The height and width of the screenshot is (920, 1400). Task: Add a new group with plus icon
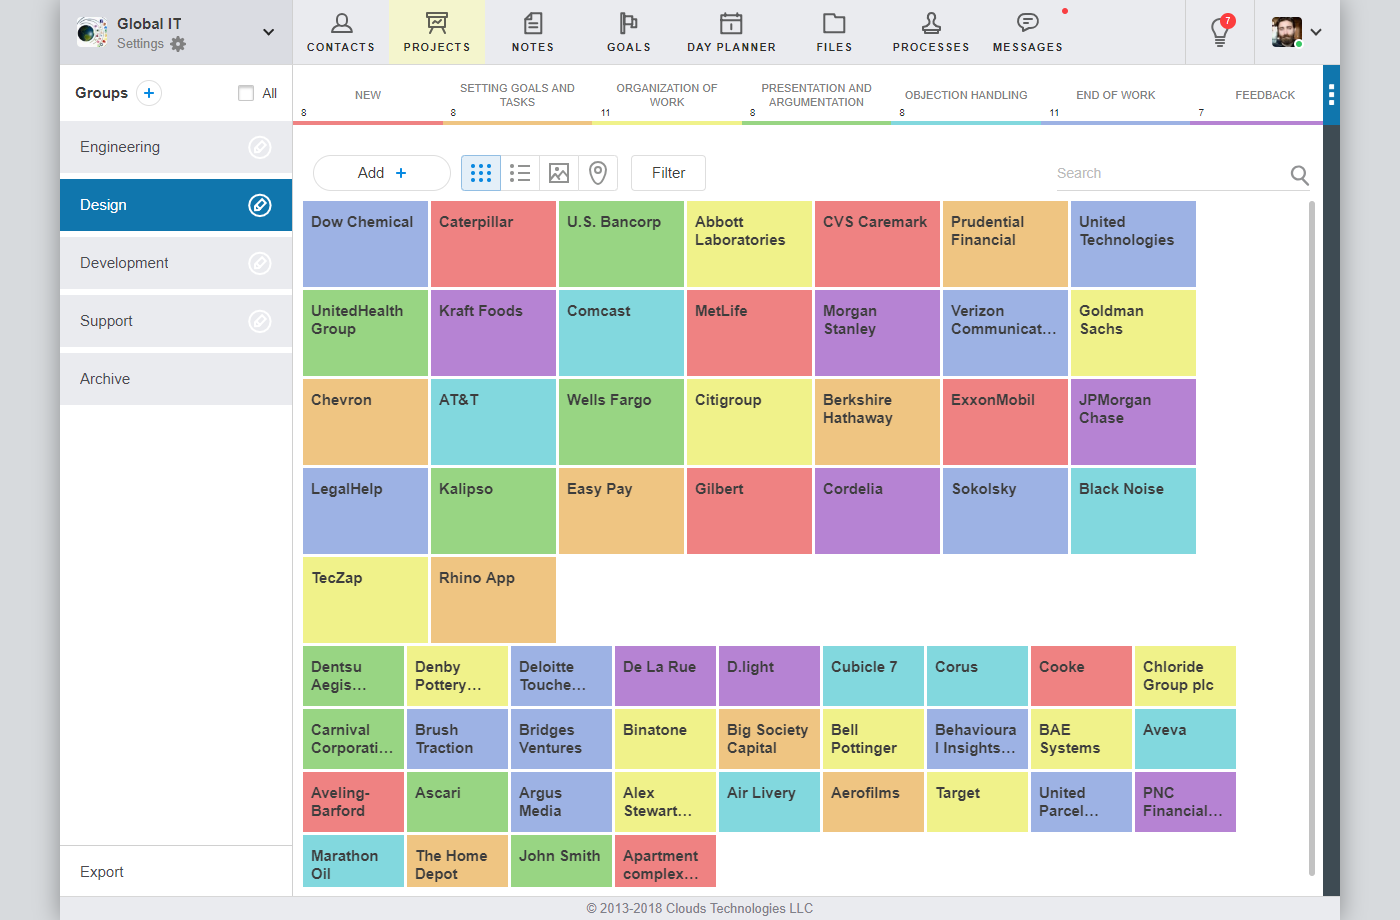149,93
